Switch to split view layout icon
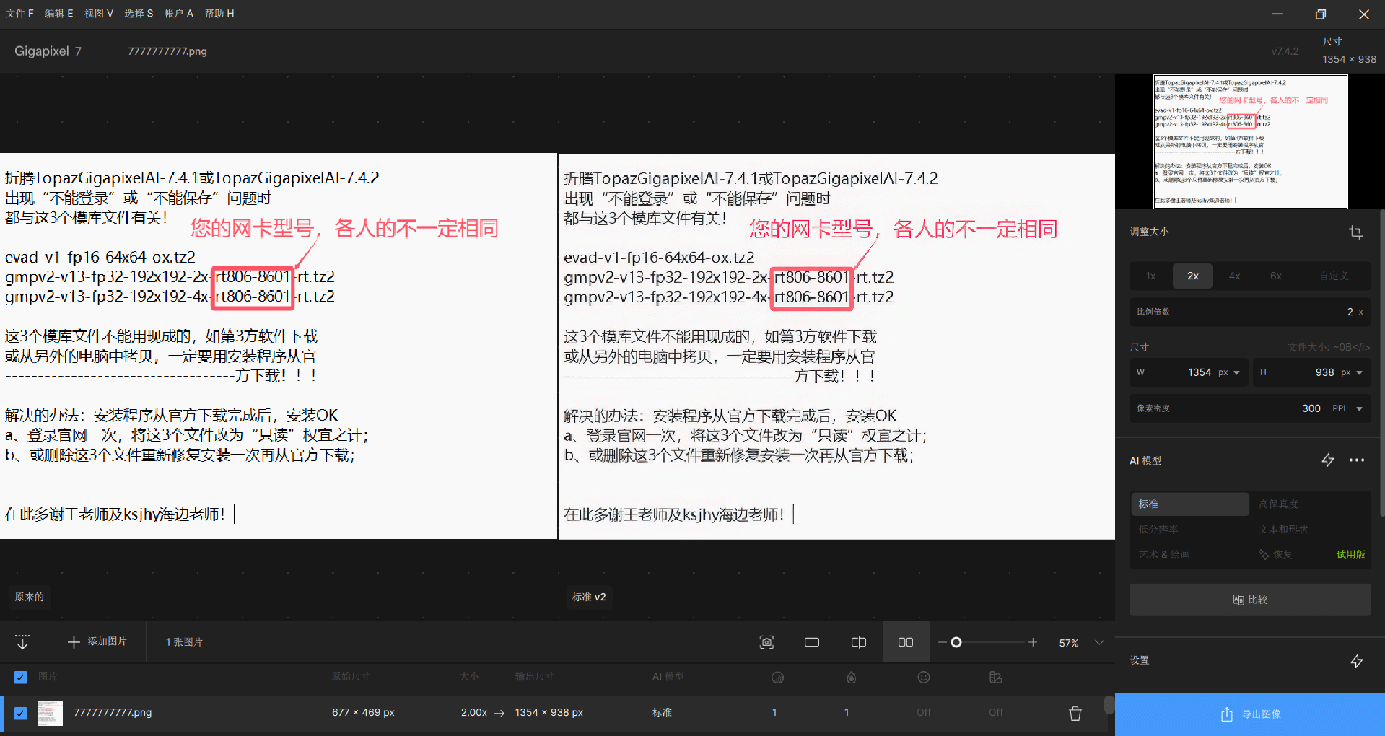 click(x=859, y=642)
